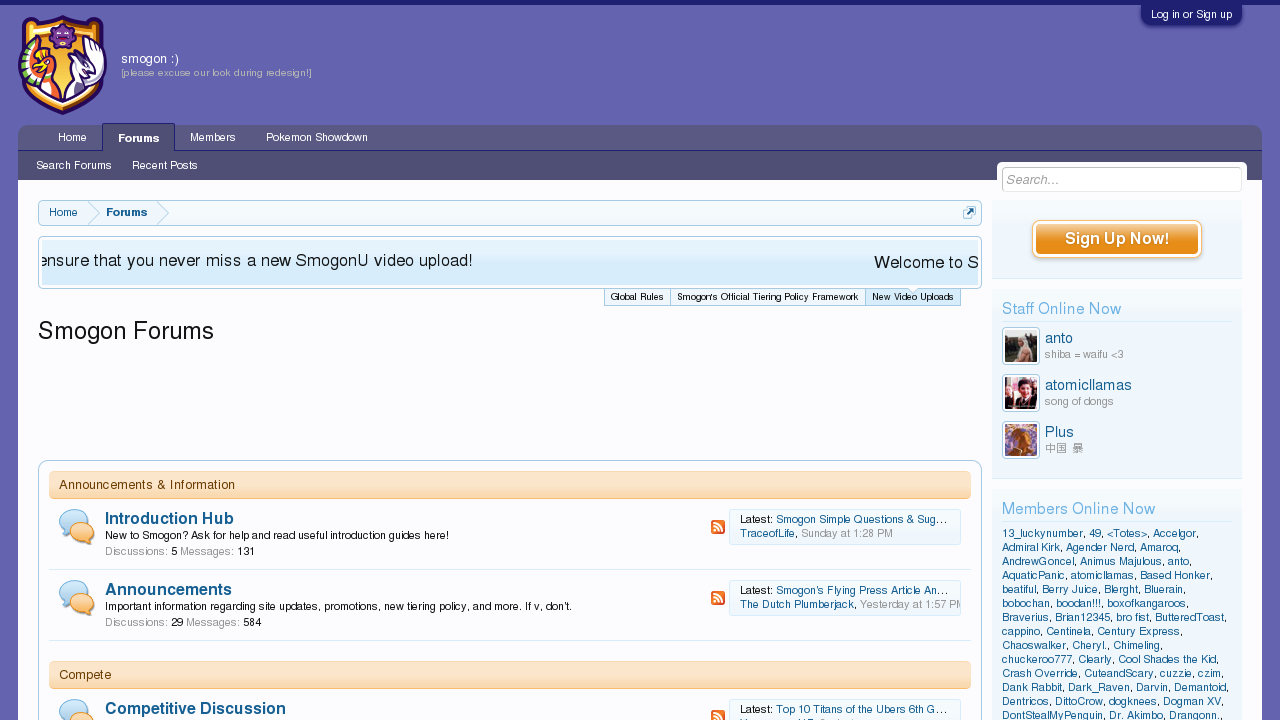1280x720 pixels.
Task: Open latest thread Top 10 Titans of Ubers
Action: coord(861,709)
